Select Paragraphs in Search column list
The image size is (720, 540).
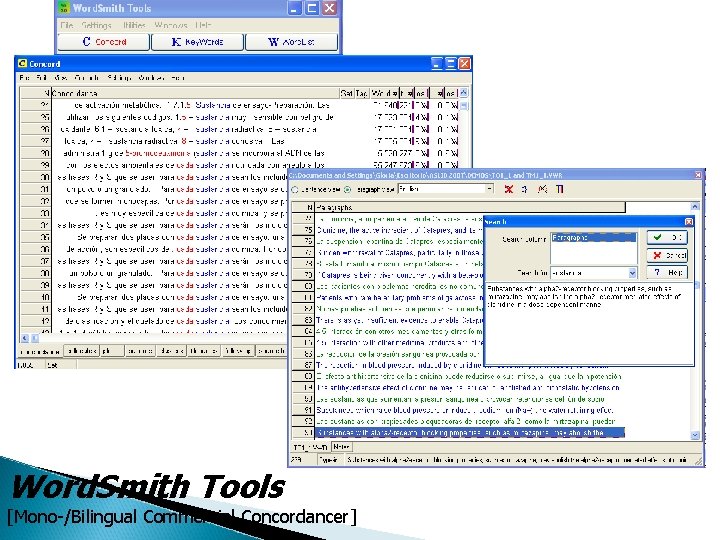594,237
